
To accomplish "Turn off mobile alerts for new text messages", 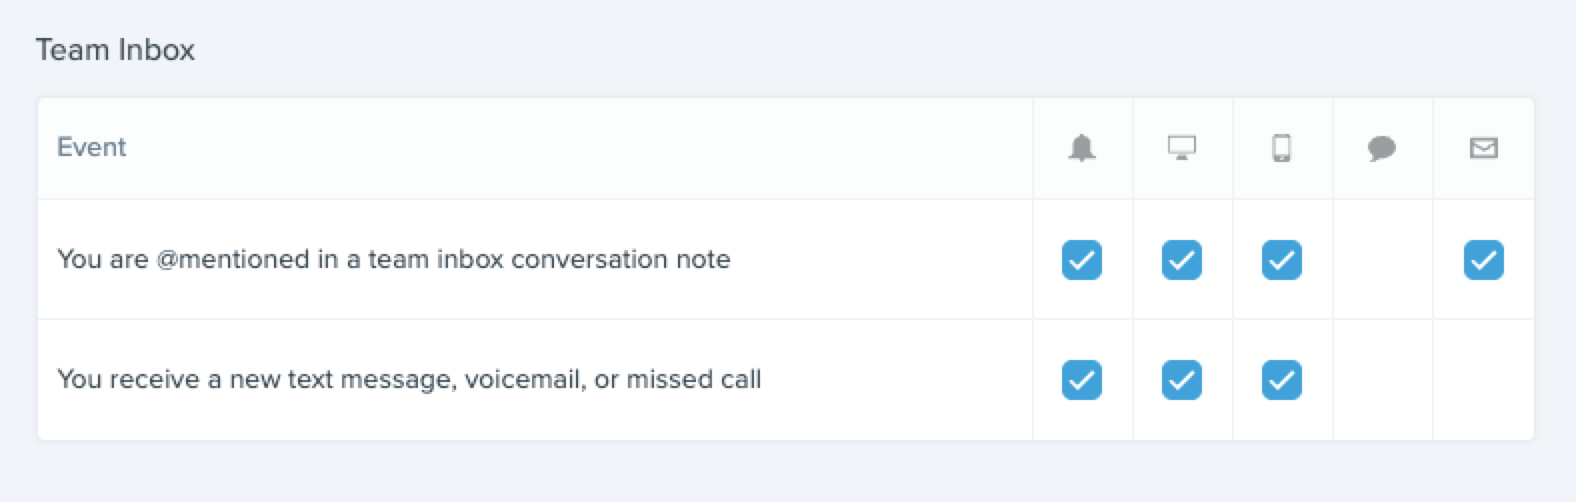I will 1281,380.
